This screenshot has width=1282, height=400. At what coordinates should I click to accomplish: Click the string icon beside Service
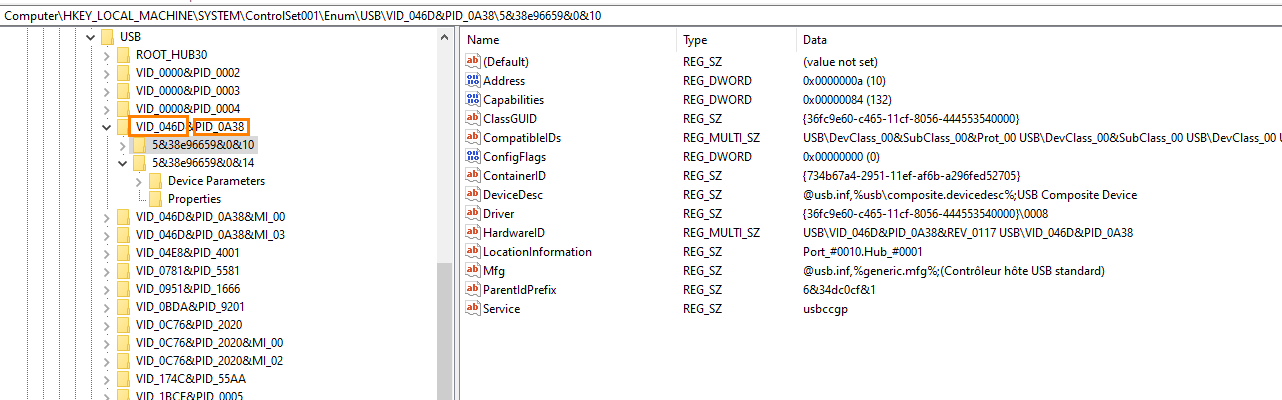click(x=473, y=309)
